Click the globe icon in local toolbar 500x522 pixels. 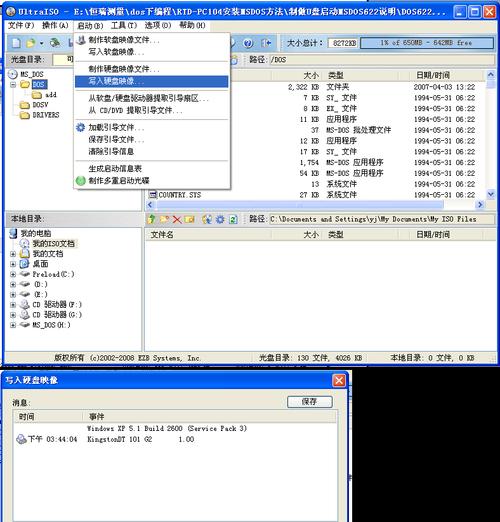207,219
